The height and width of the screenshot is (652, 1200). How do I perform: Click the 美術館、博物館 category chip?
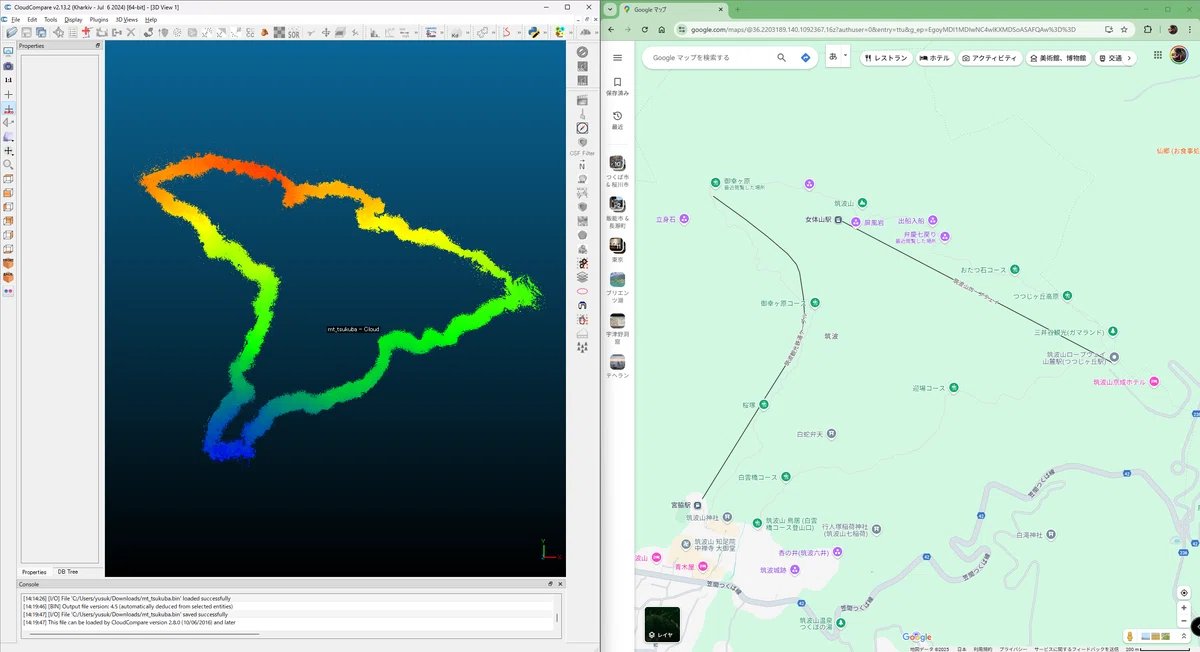pos(1058,58)
